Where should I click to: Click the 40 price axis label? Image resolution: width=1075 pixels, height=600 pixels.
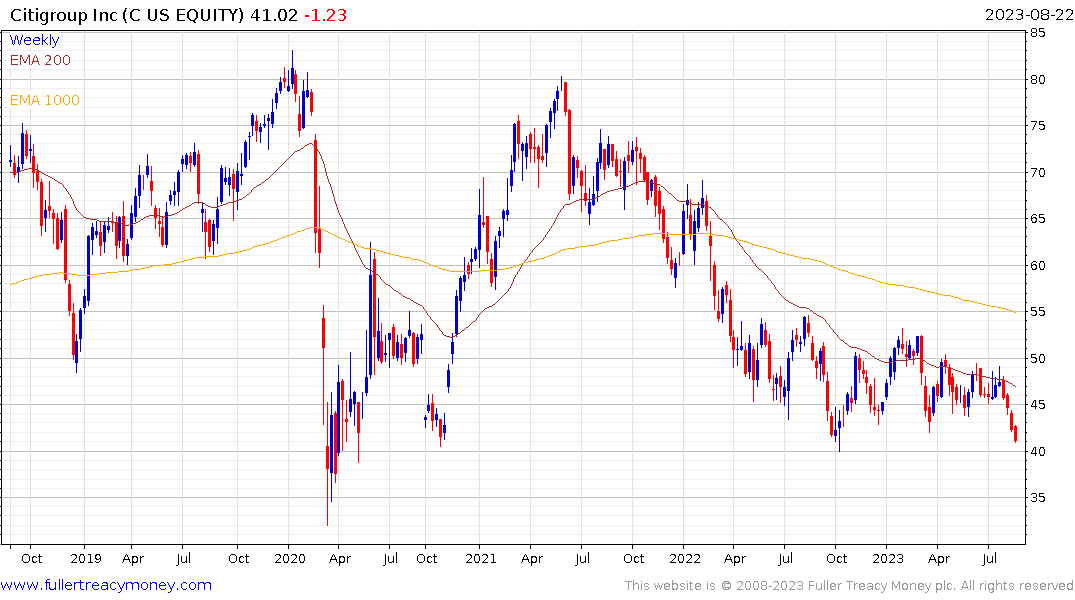(1037, 451)
